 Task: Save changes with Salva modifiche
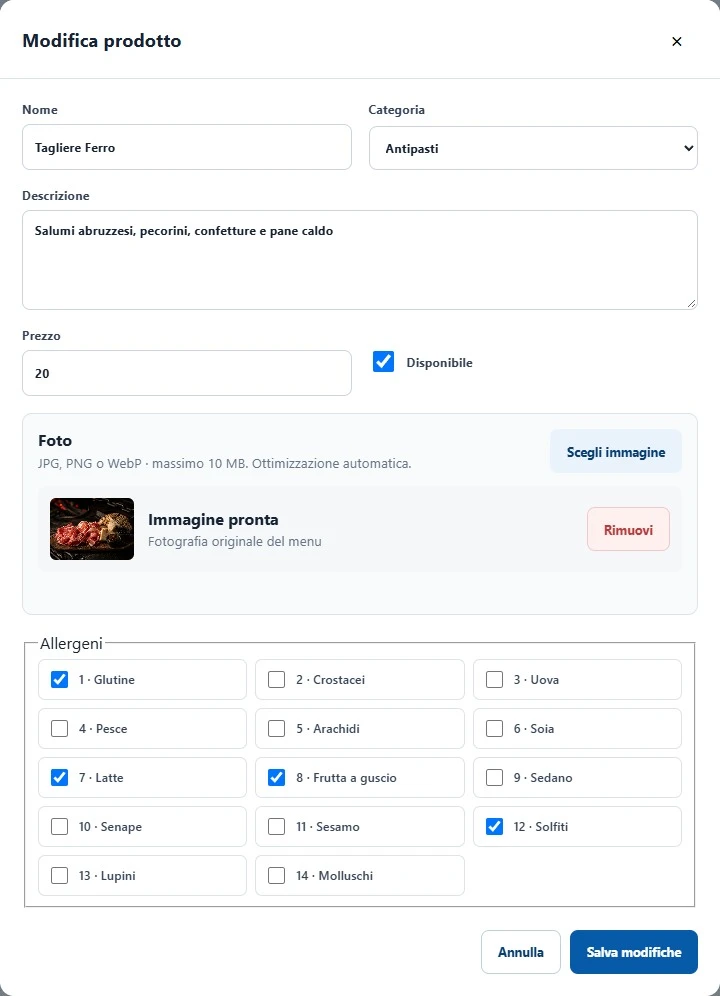(x=634, y=952)
